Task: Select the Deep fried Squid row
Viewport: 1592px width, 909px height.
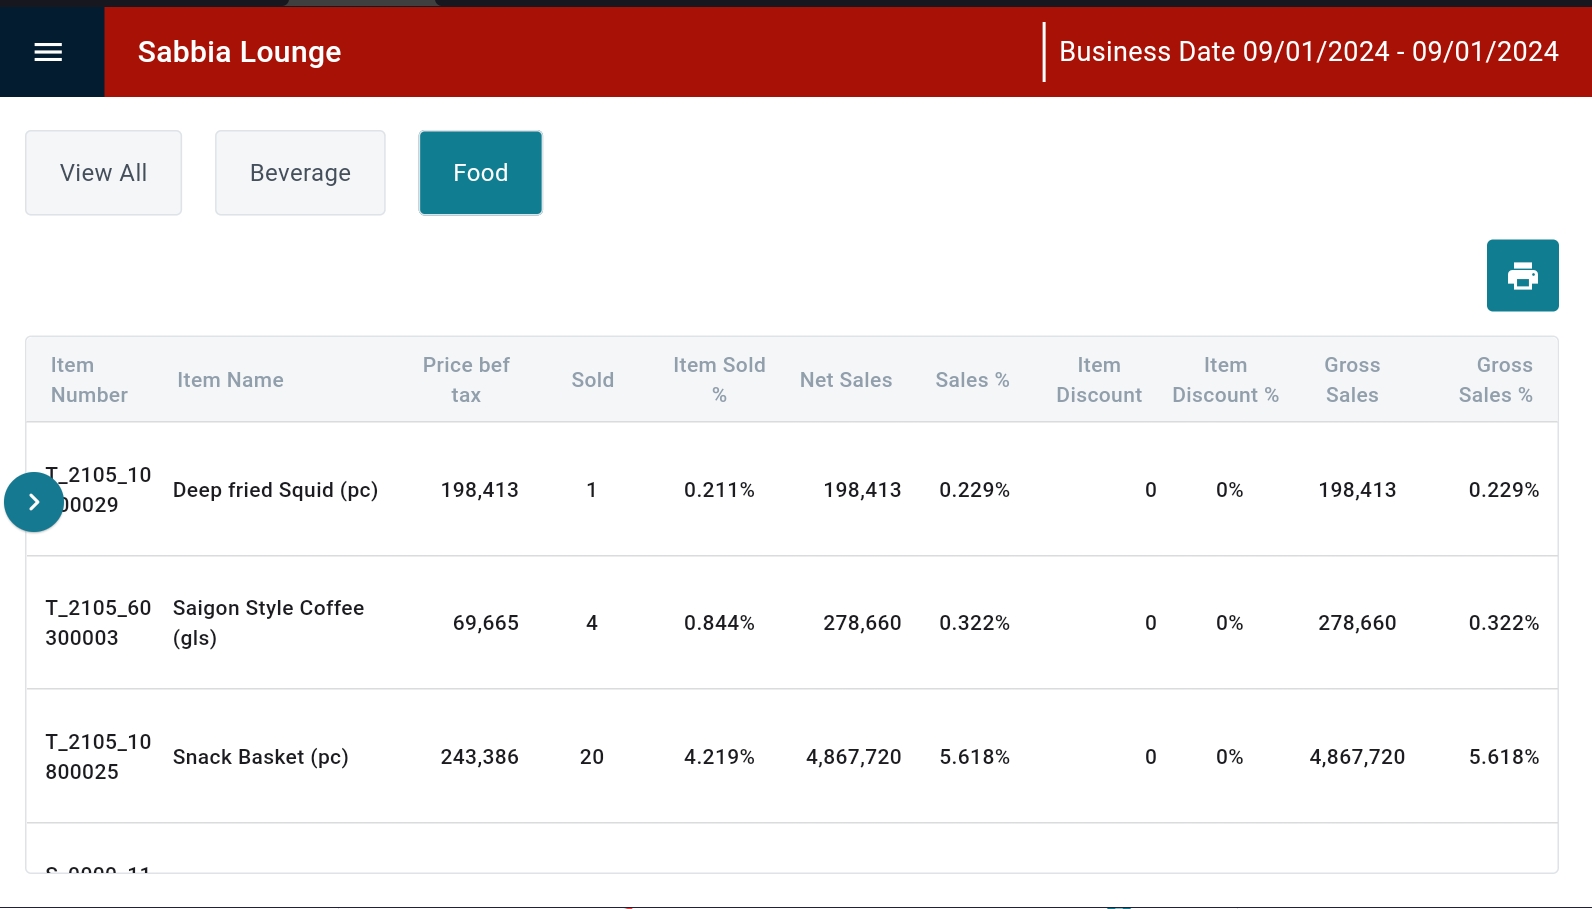Action: pos(275,490)
